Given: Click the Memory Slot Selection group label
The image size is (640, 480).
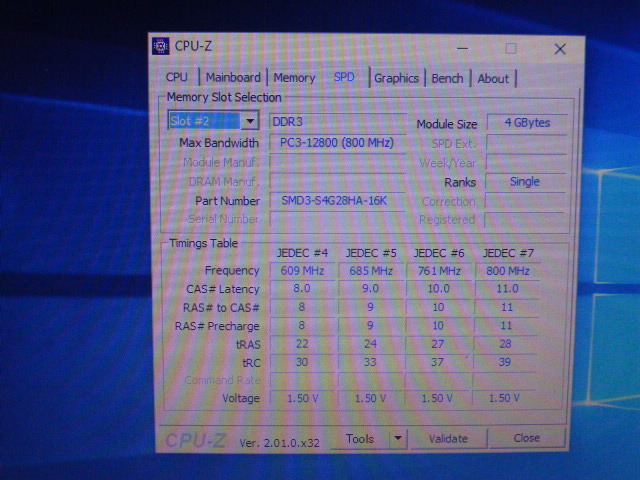Looking at the screenshot, I should pyautogui.click(x=224, y=97).
